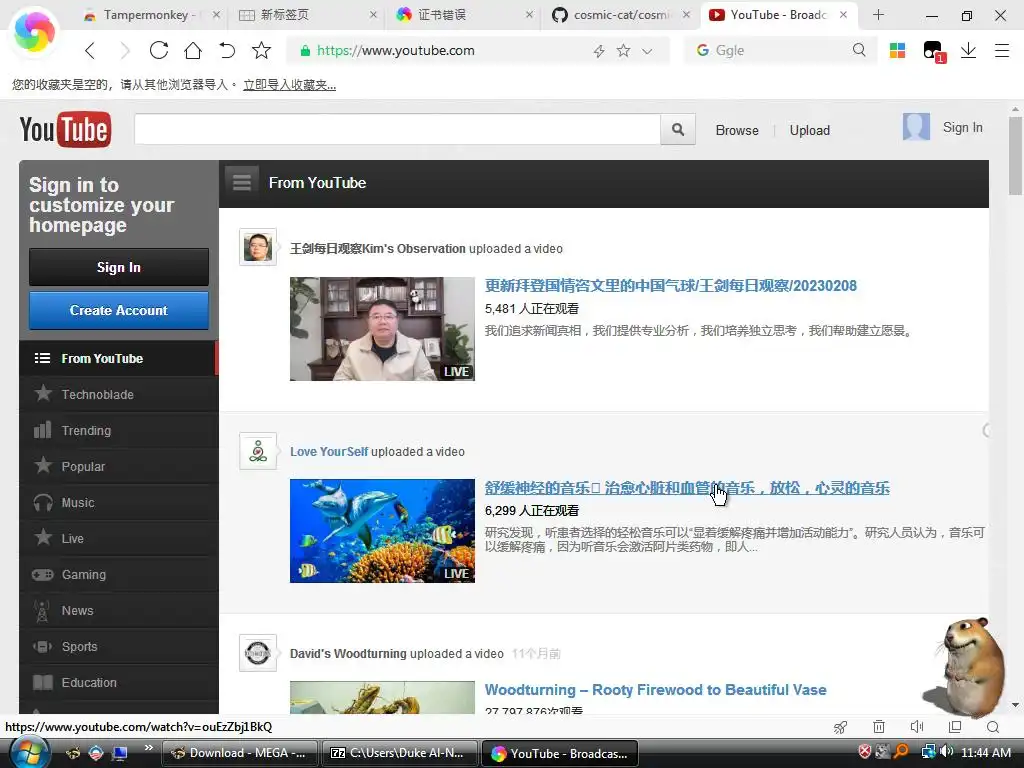Image resolution: width=1024 pixels, height=768 pixels.
Task: Open the Technoblade sidebar channel
Action: click(x=119, y=394)
